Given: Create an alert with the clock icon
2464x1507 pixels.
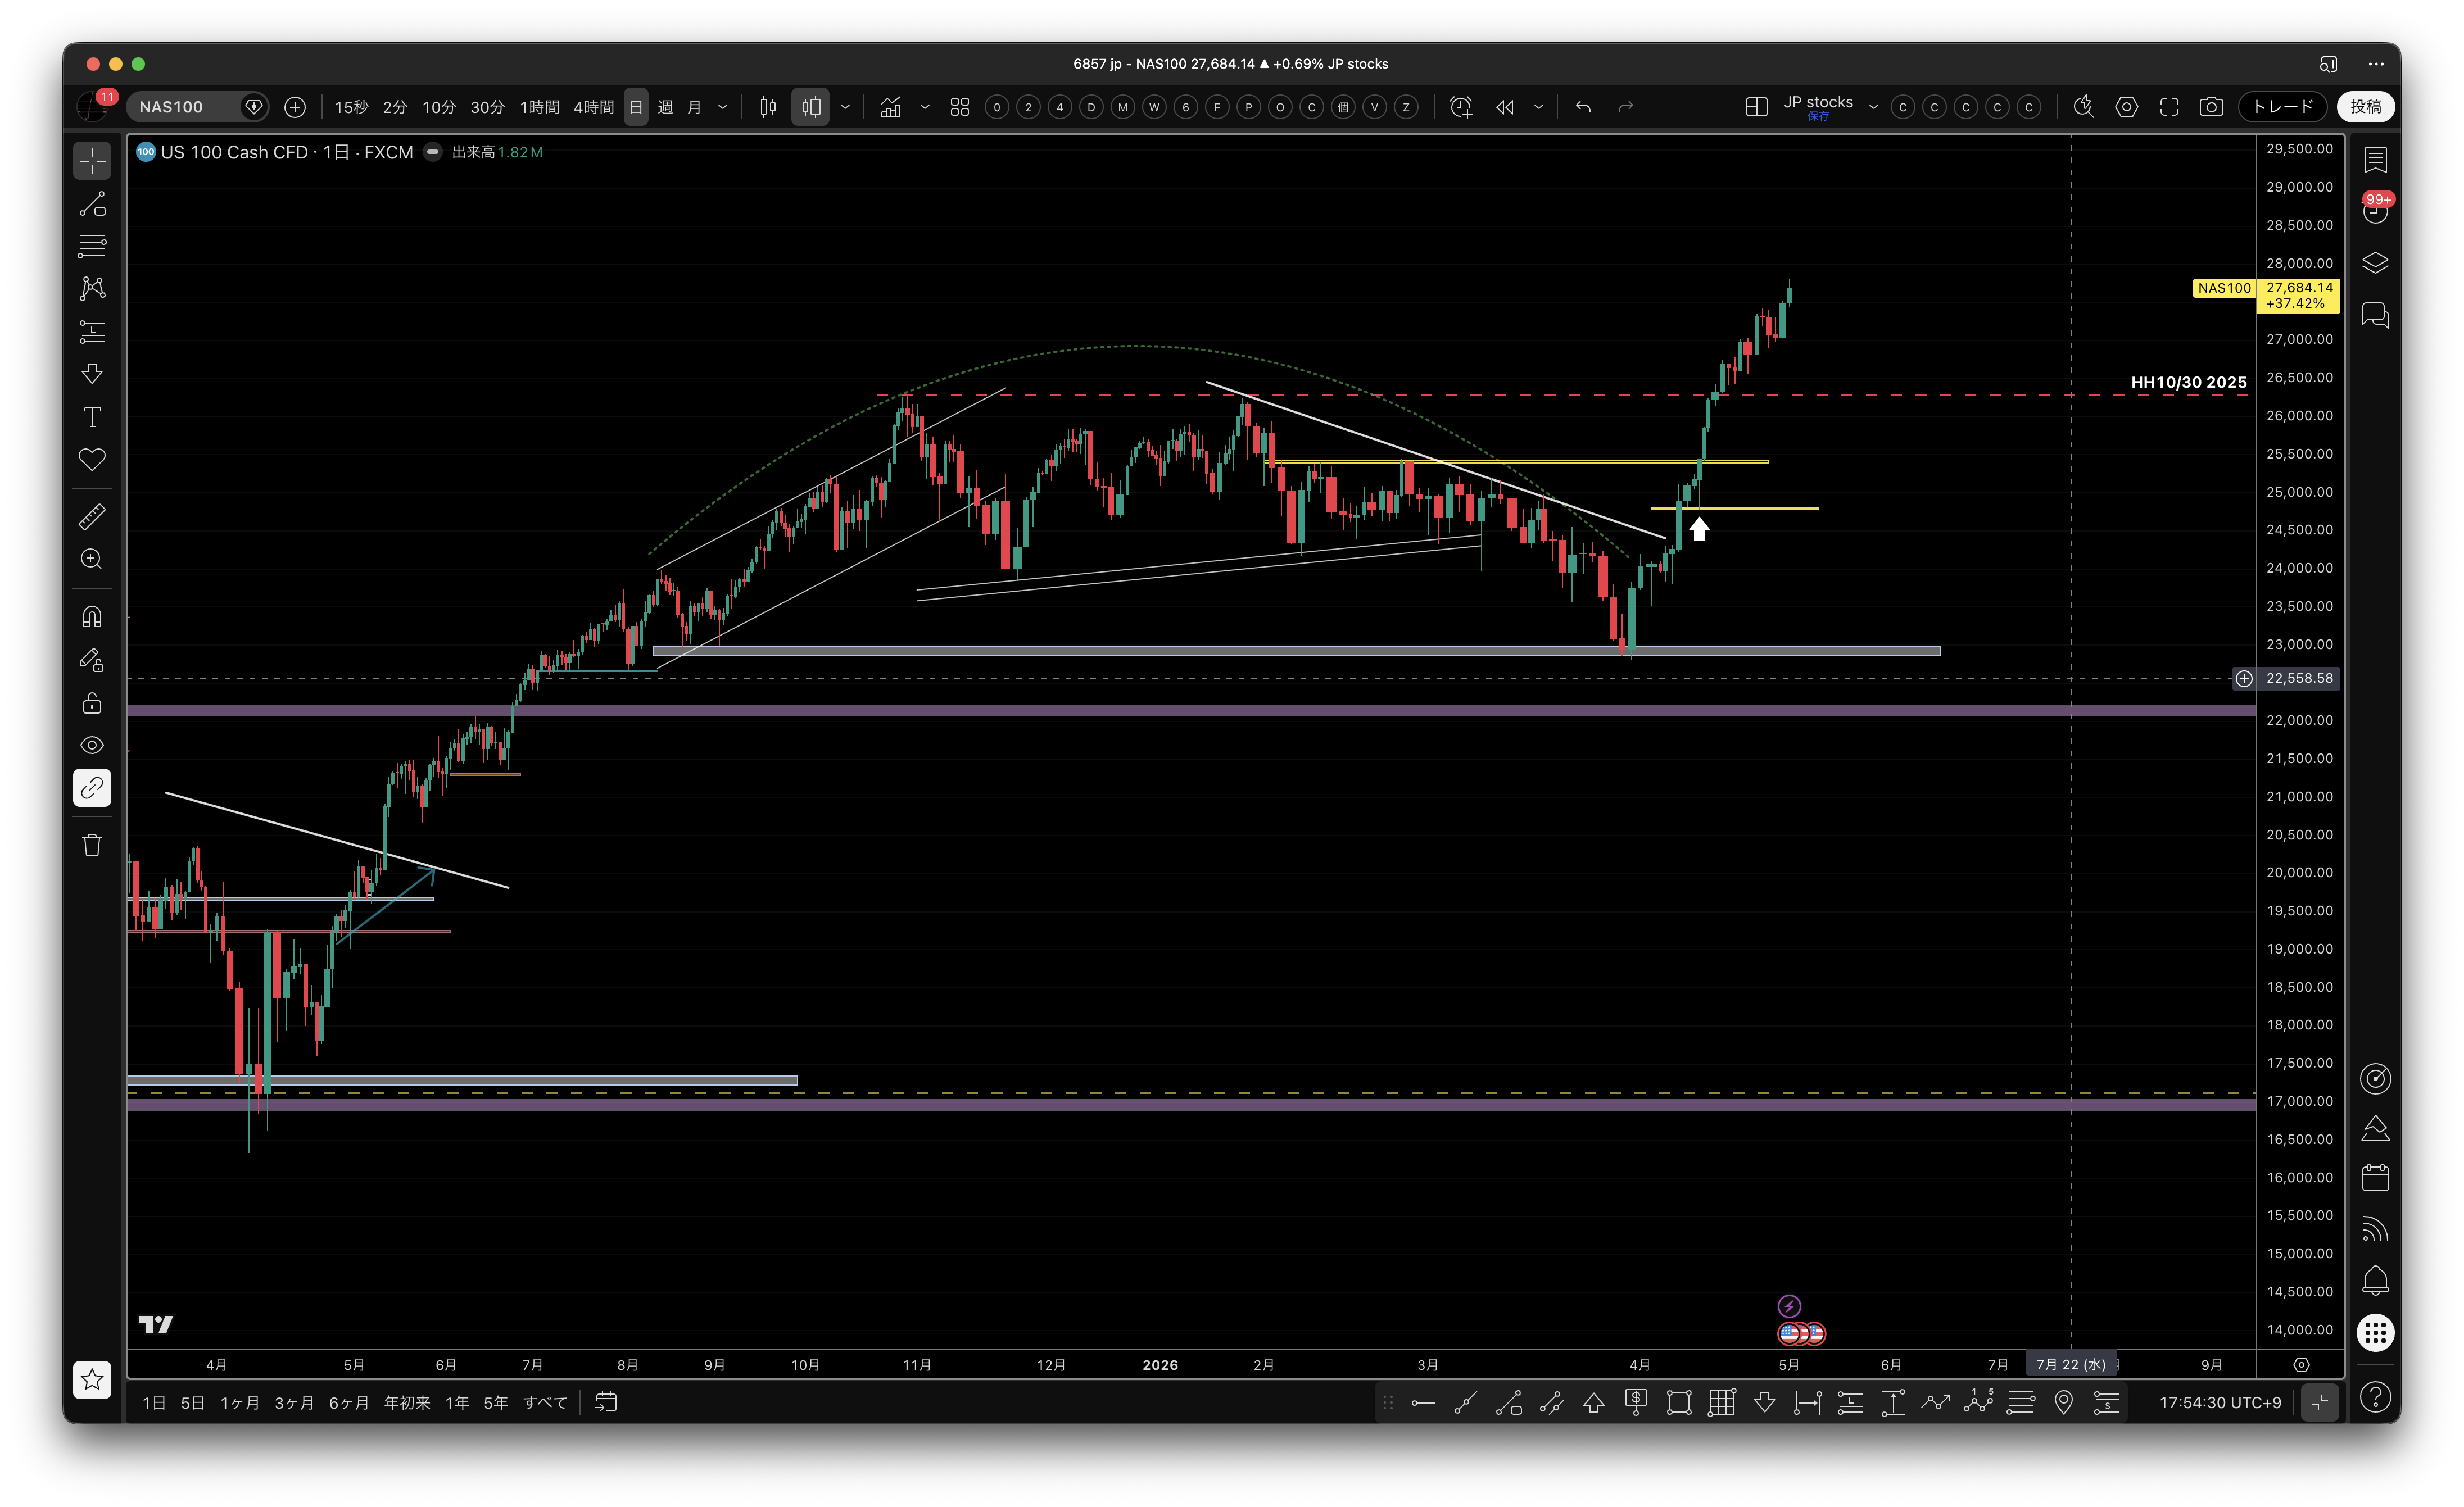Looking at the screenshot, I should click(1461, 107).
